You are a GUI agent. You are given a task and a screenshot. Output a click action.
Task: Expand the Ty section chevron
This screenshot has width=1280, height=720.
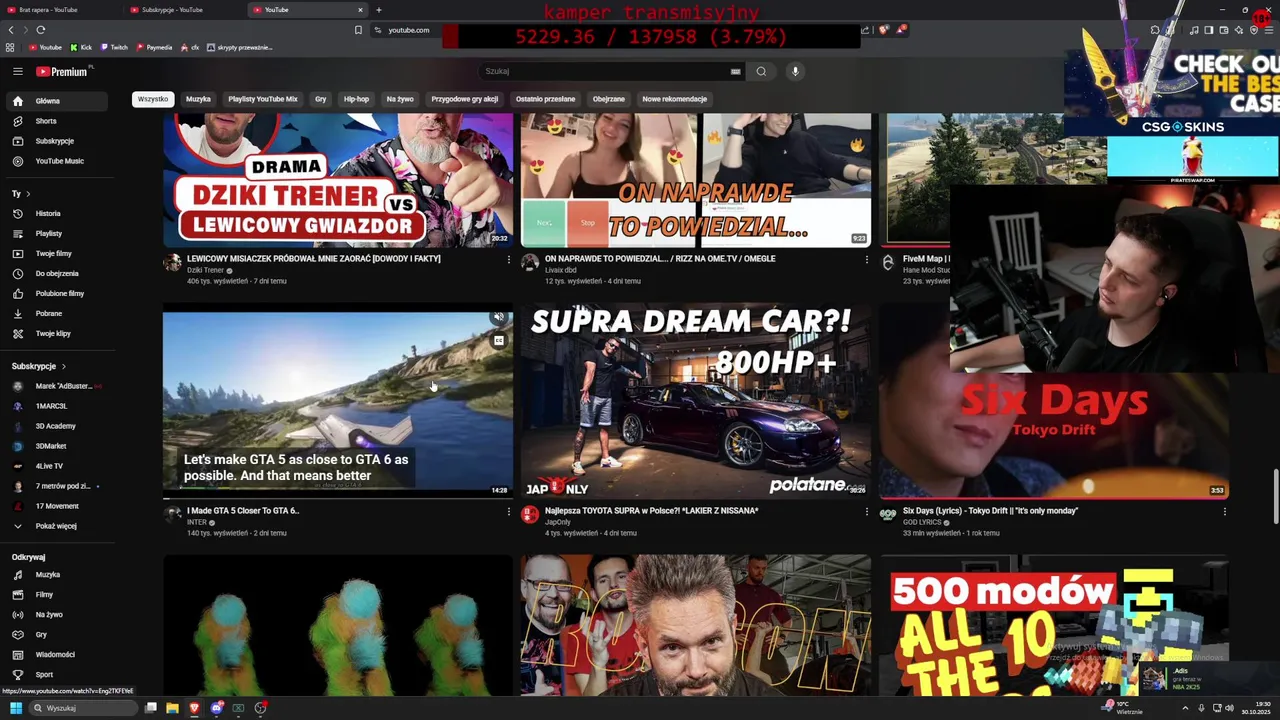click(28, 194)
